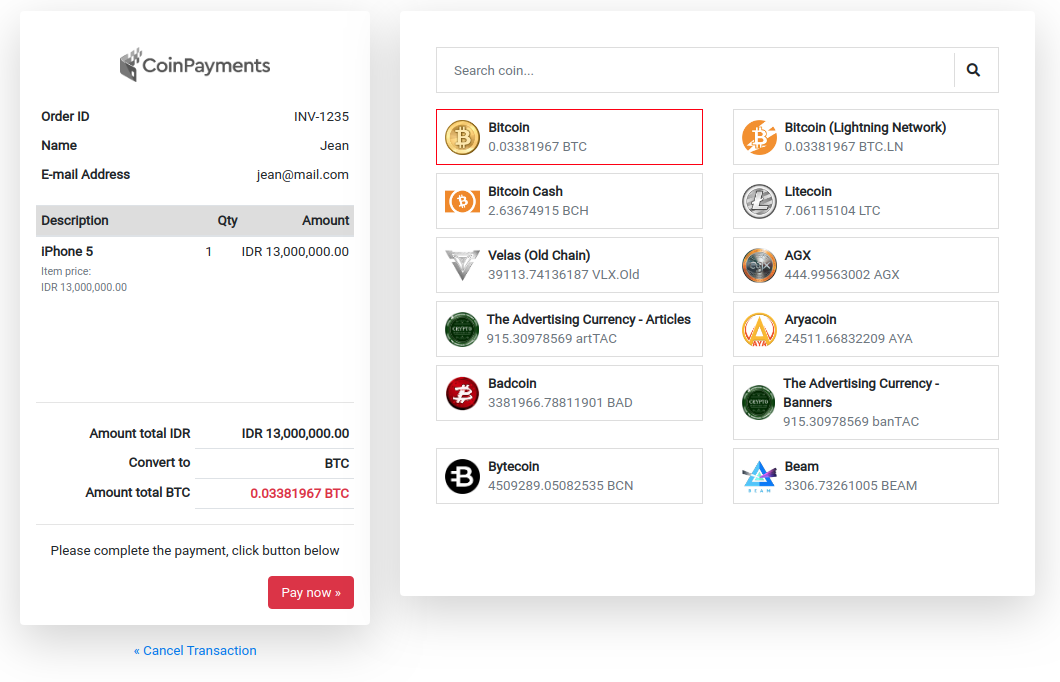Viewport: 1060px width, 682px height.
Task: Click the Cancel Transaction link
Action: (x=195, y=651)
